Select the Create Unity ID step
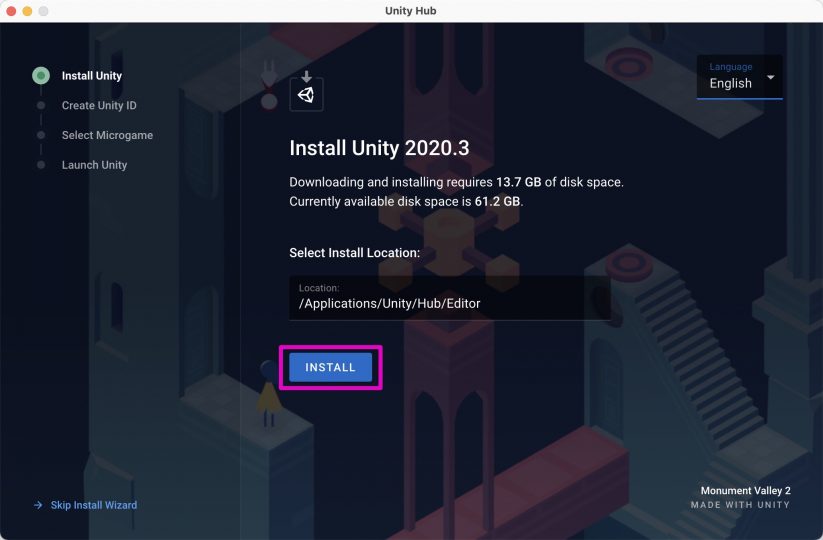This screenshot has height=540, width=823. pos(99,105)
